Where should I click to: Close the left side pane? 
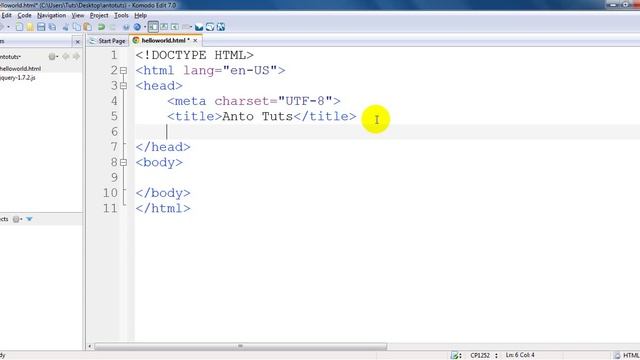pyautogui.click(x=78, y=42)
